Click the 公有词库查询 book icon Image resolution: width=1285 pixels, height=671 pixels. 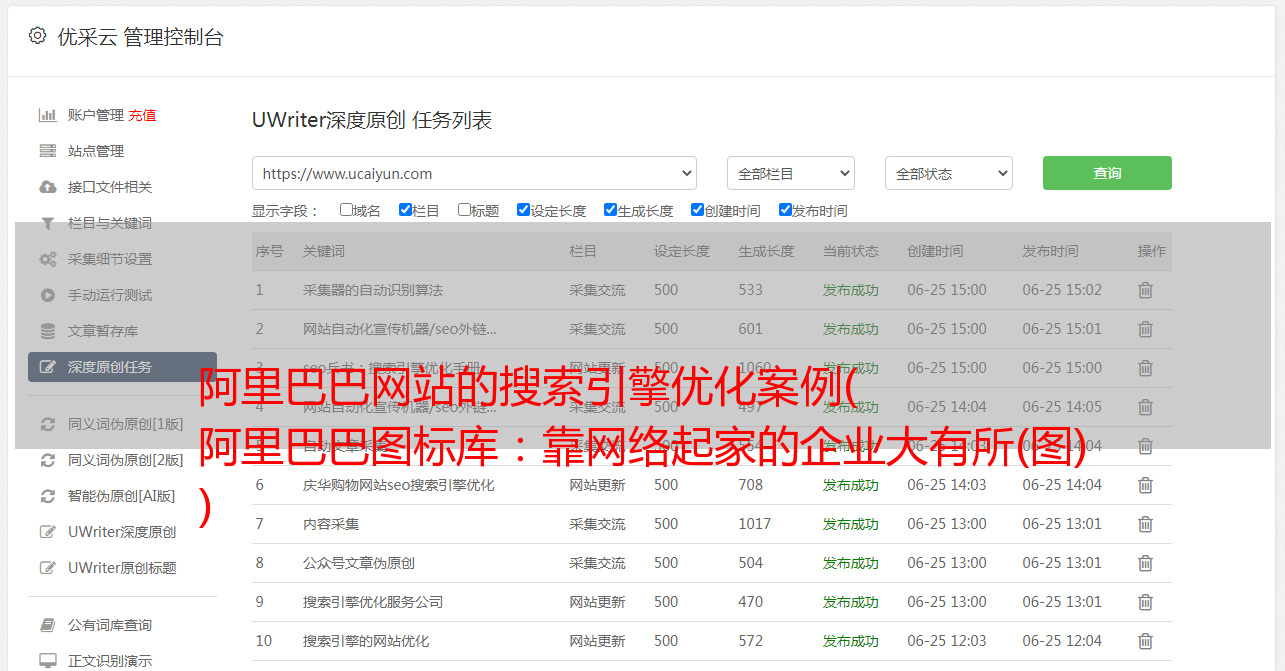(x=47, y=625)
